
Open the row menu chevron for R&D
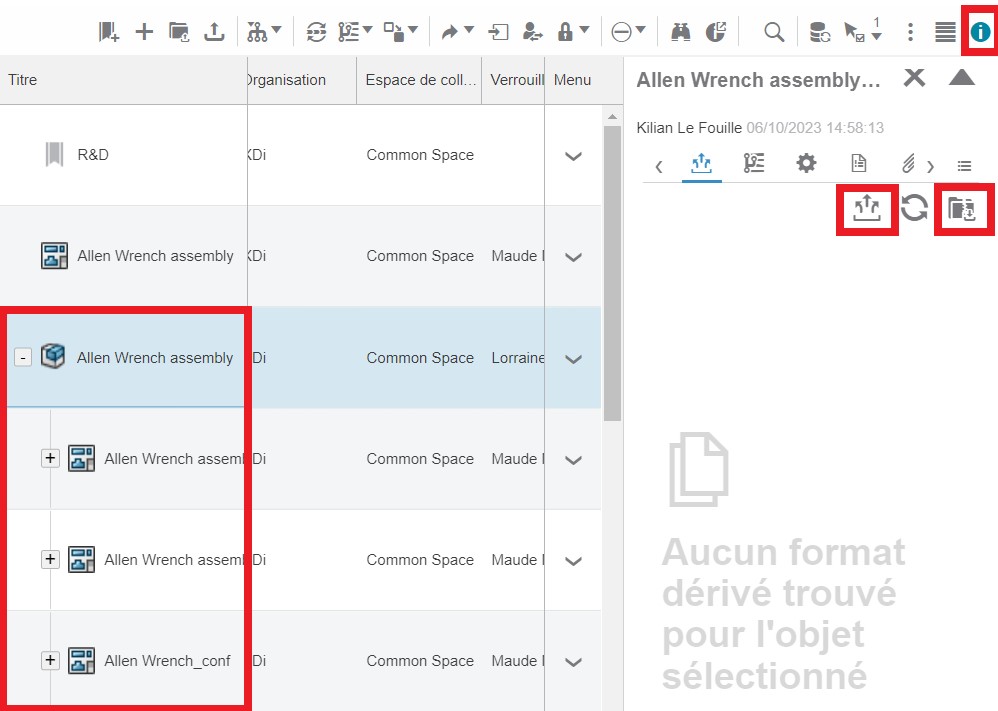(573, 156)
